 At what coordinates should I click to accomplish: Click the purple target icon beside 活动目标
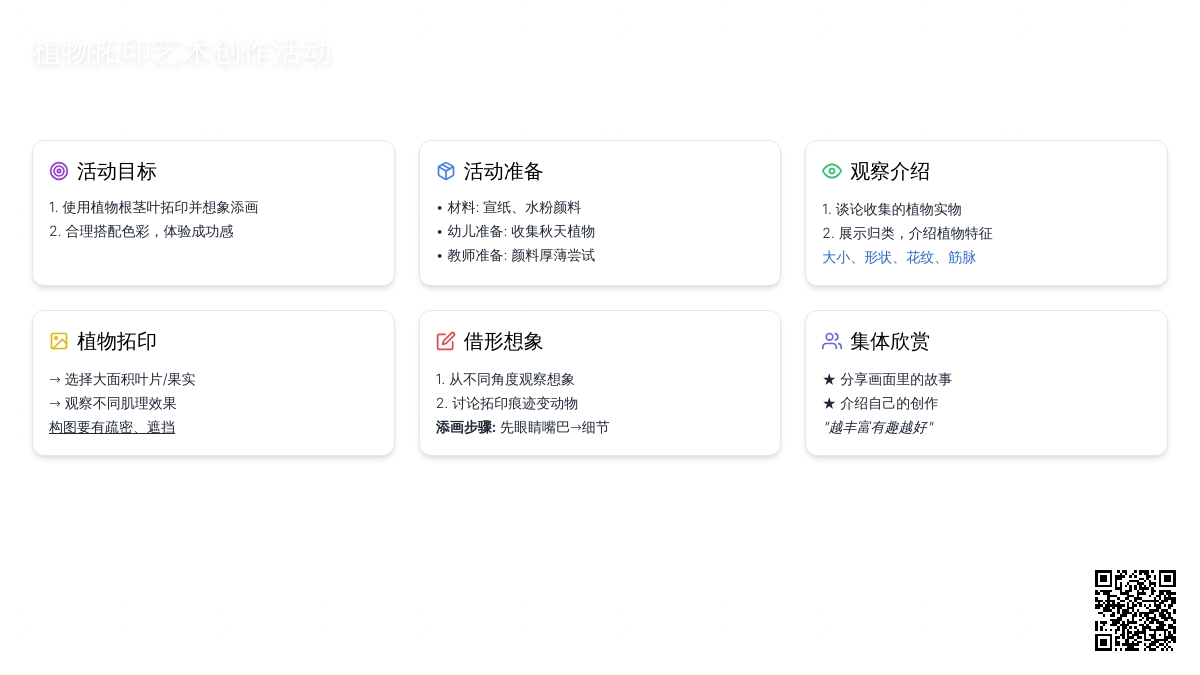tap(59, 171)
